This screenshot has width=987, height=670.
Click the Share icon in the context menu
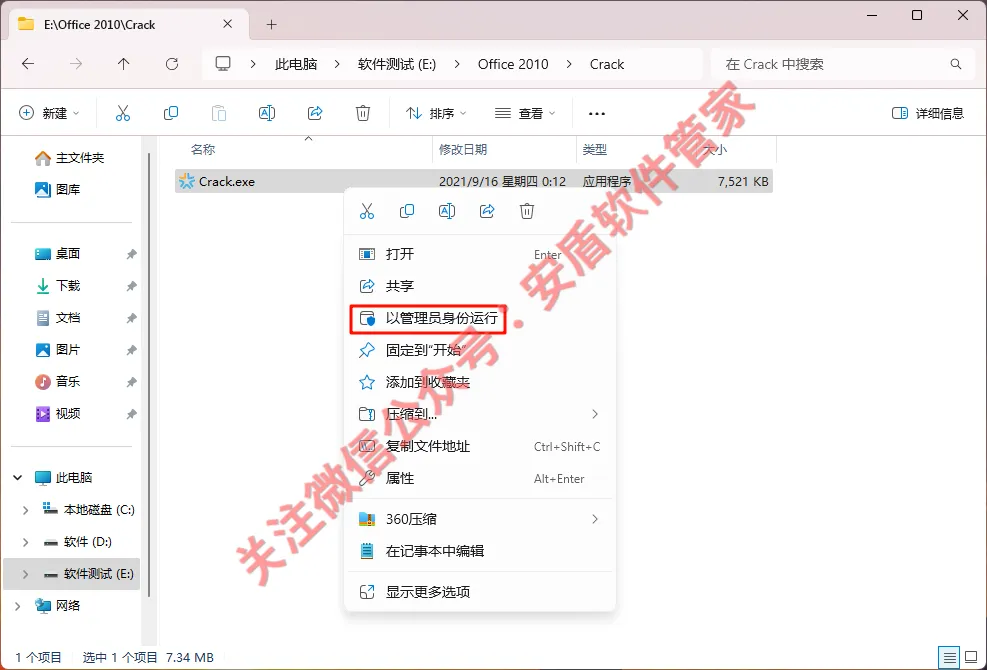(487, 211)
